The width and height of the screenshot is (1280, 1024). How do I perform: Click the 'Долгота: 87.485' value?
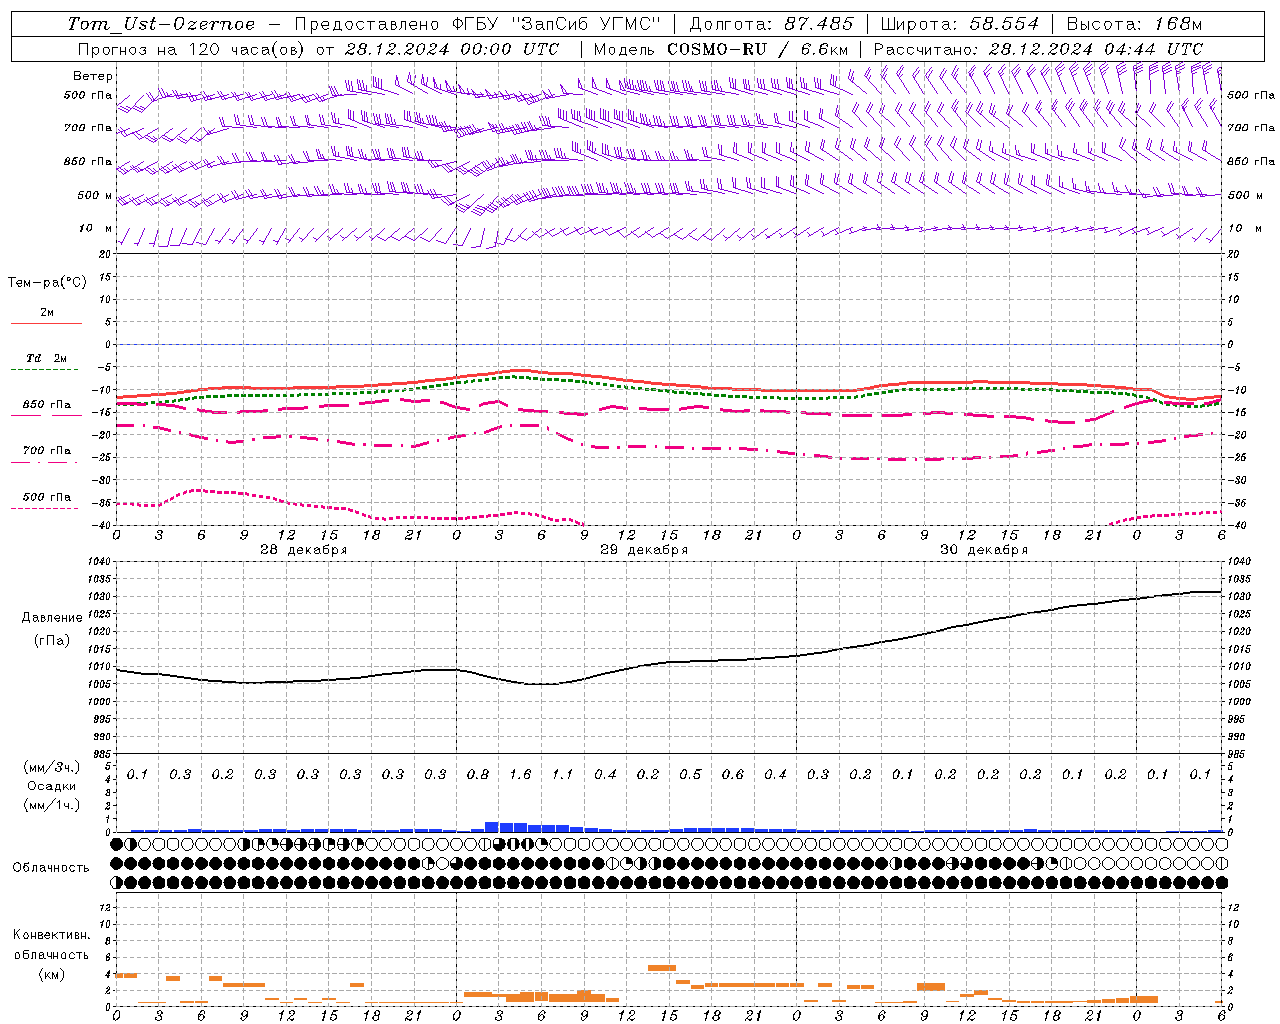click(772, 24)
